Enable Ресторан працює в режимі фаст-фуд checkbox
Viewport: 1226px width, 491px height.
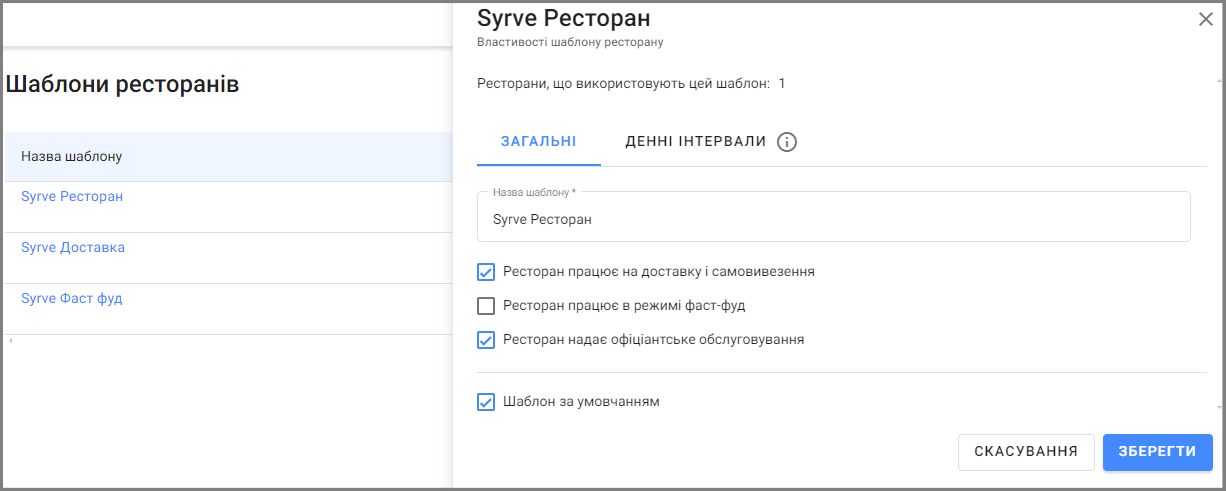click(486, 305)
